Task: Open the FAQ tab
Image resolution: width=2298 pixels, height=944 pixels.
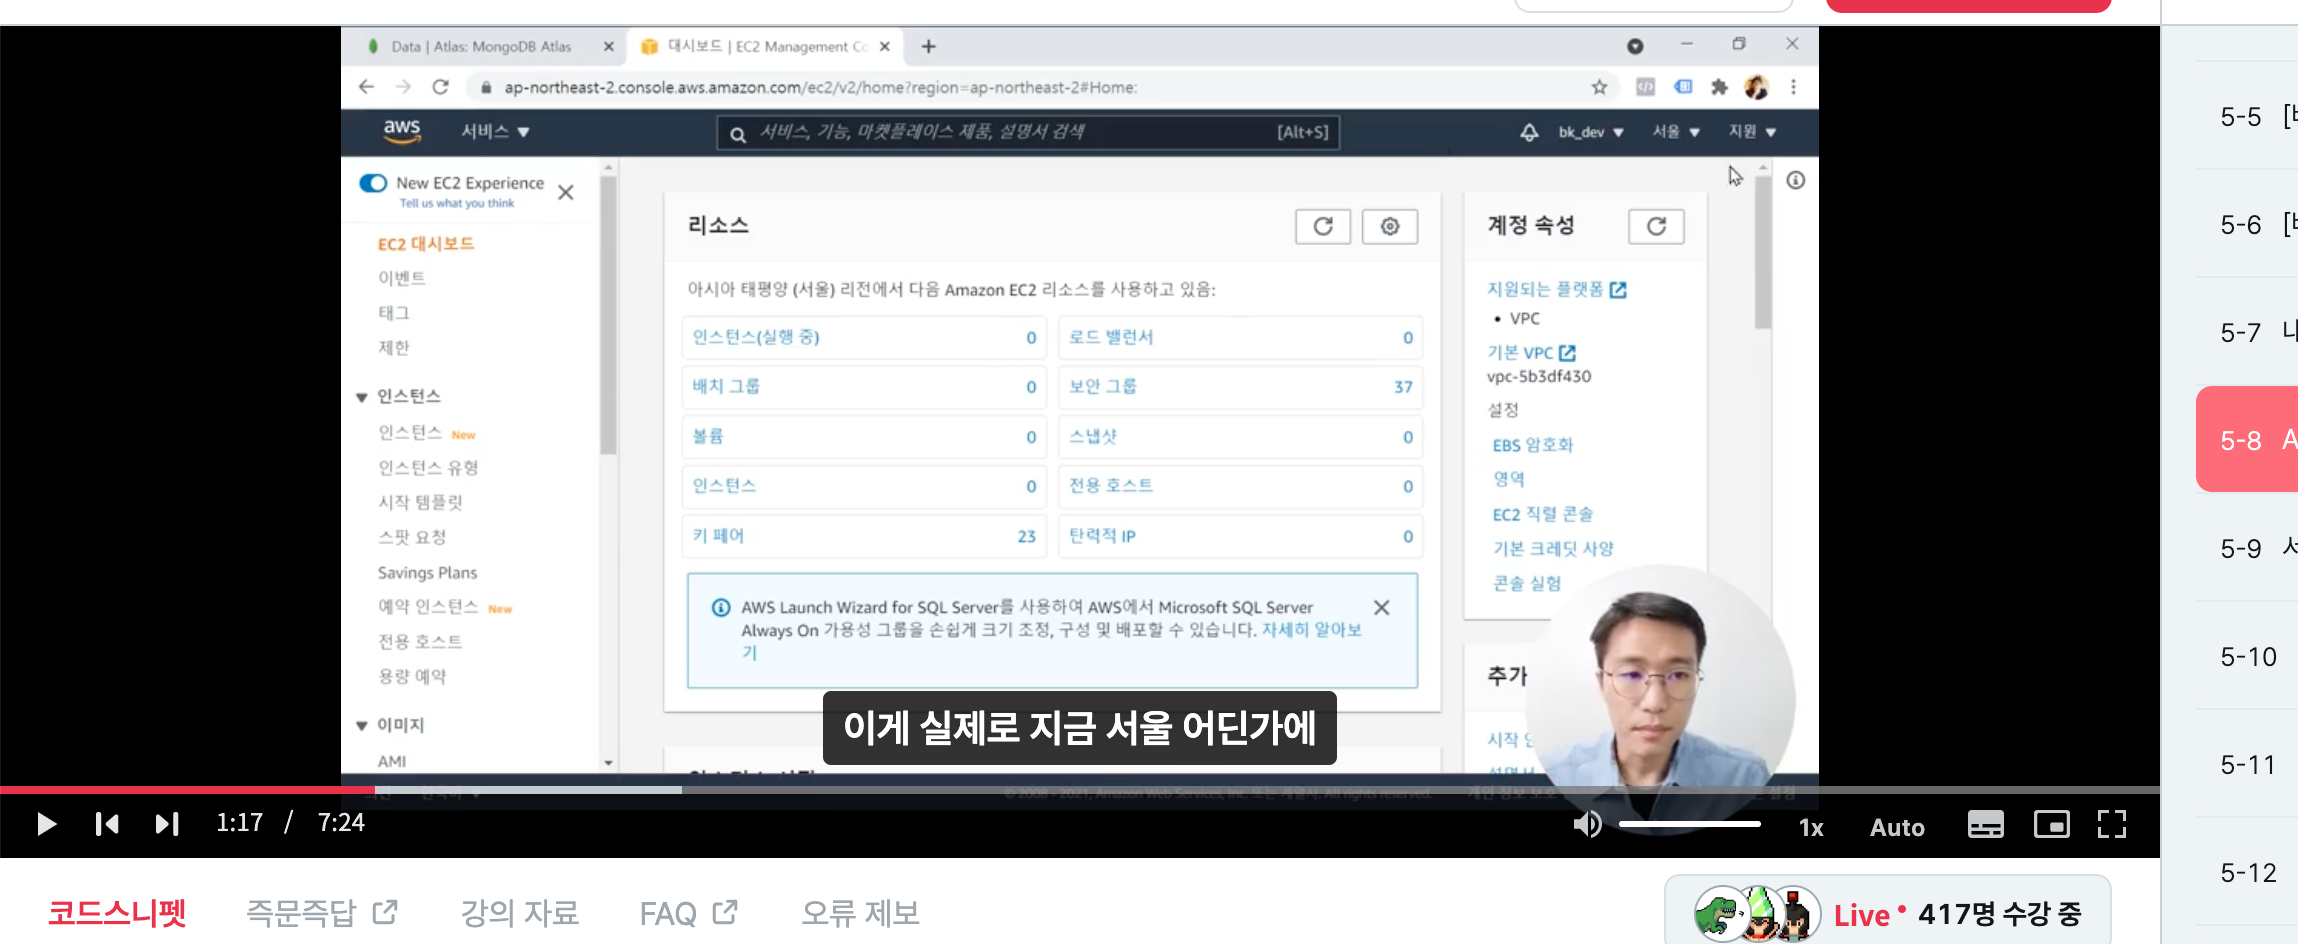Action: [688, 913]
